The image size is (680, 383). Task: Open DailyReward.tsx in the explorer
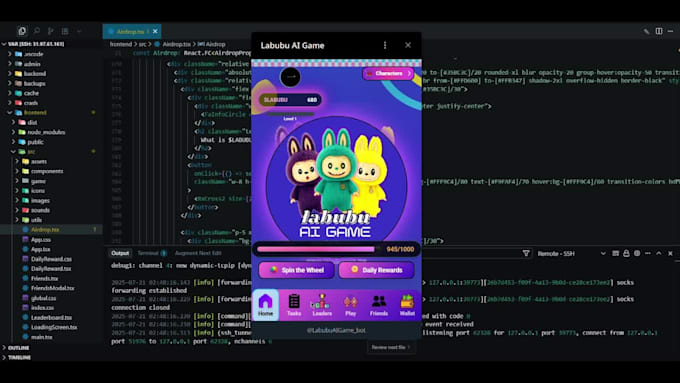51,268
